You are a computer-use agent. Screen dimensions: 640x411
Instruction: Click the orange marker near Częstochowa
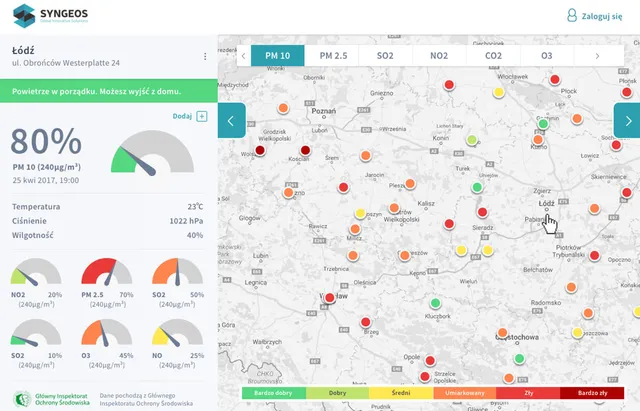point(502,333)
